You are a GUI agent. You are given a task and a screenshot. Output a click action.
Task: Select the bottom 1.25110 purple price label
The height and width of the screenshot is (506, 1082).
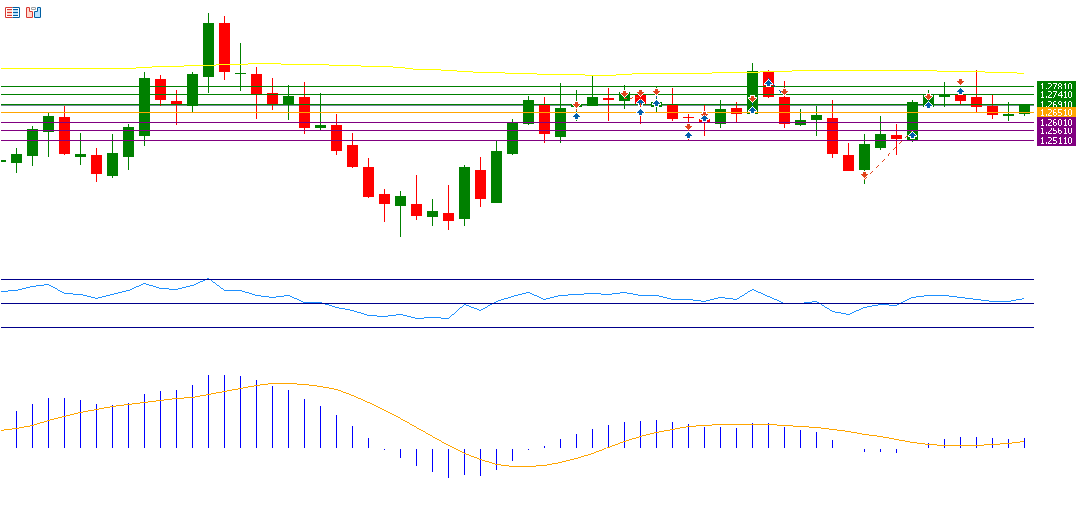coord(1055,141)
